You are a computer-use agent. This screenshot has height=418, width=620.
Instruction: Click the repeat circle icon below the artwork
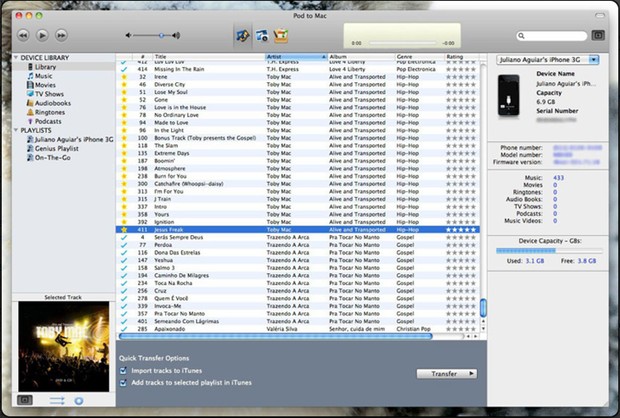click(79, 401)
